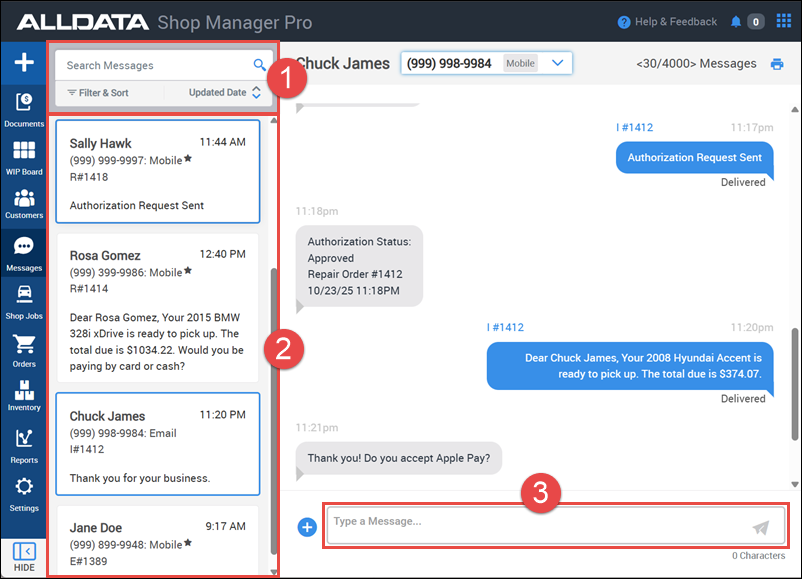The width and height of the screenshot is (802, 579).
Task: Open notifications bell icon
Action: pos(736,21)
